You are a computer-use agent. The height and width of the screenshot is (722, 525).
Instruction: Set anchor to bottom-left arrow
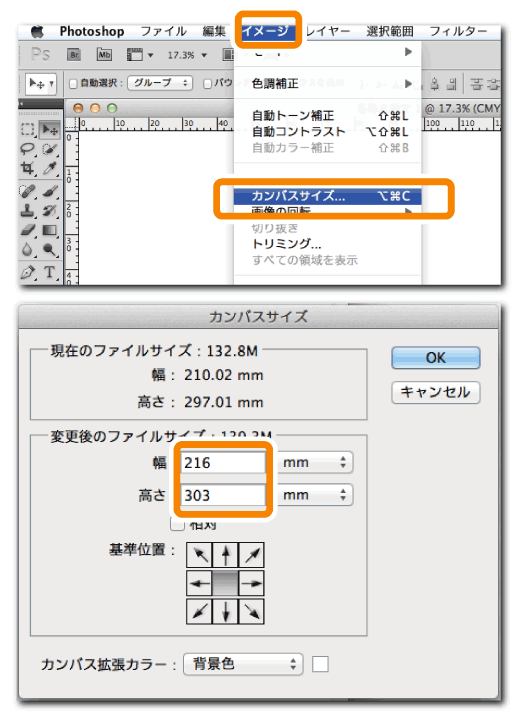[199, 611]
